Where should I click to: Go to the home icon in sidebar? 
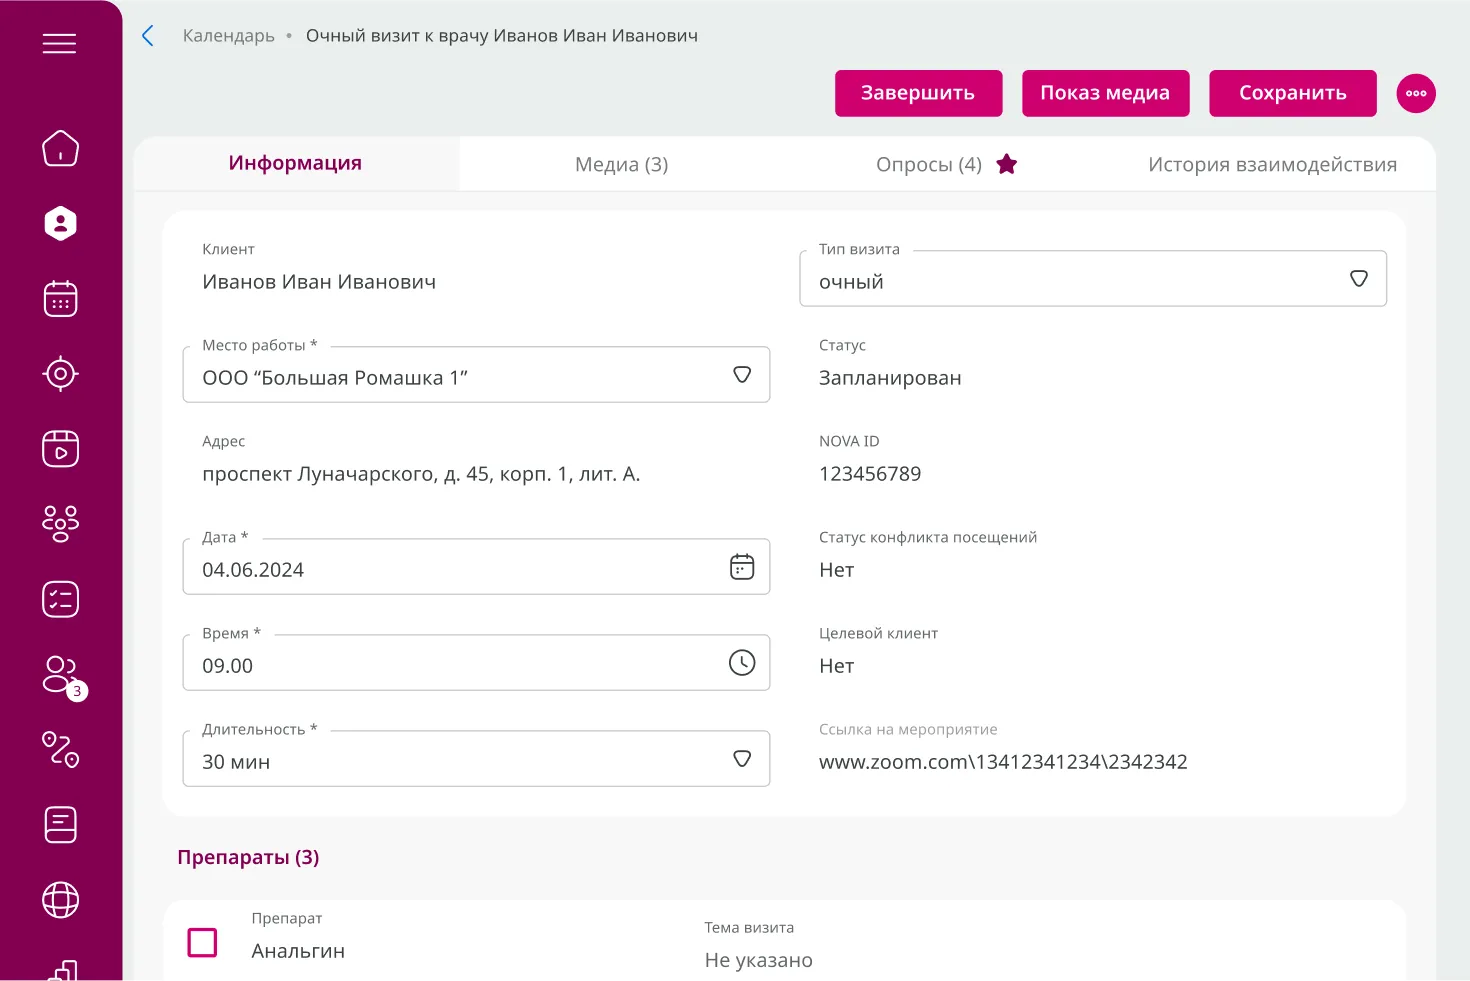60,148
